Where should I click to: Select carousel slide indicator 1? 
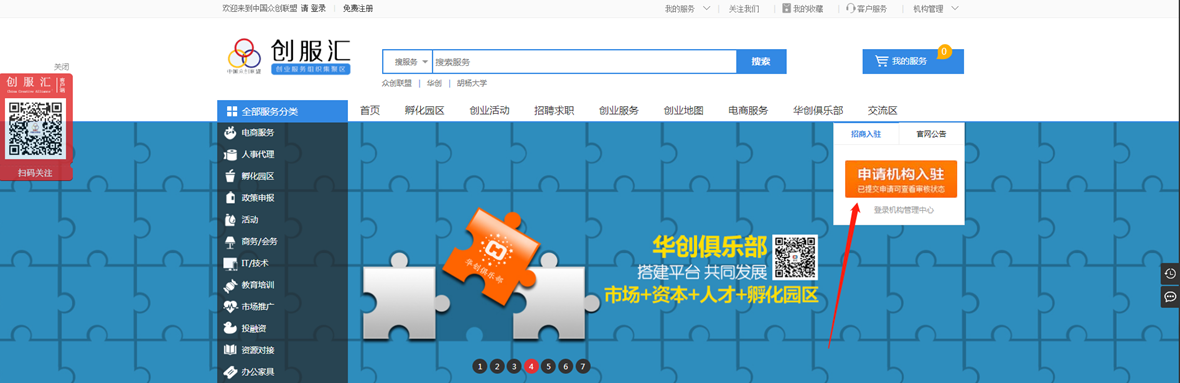click(x=479, y=366)
